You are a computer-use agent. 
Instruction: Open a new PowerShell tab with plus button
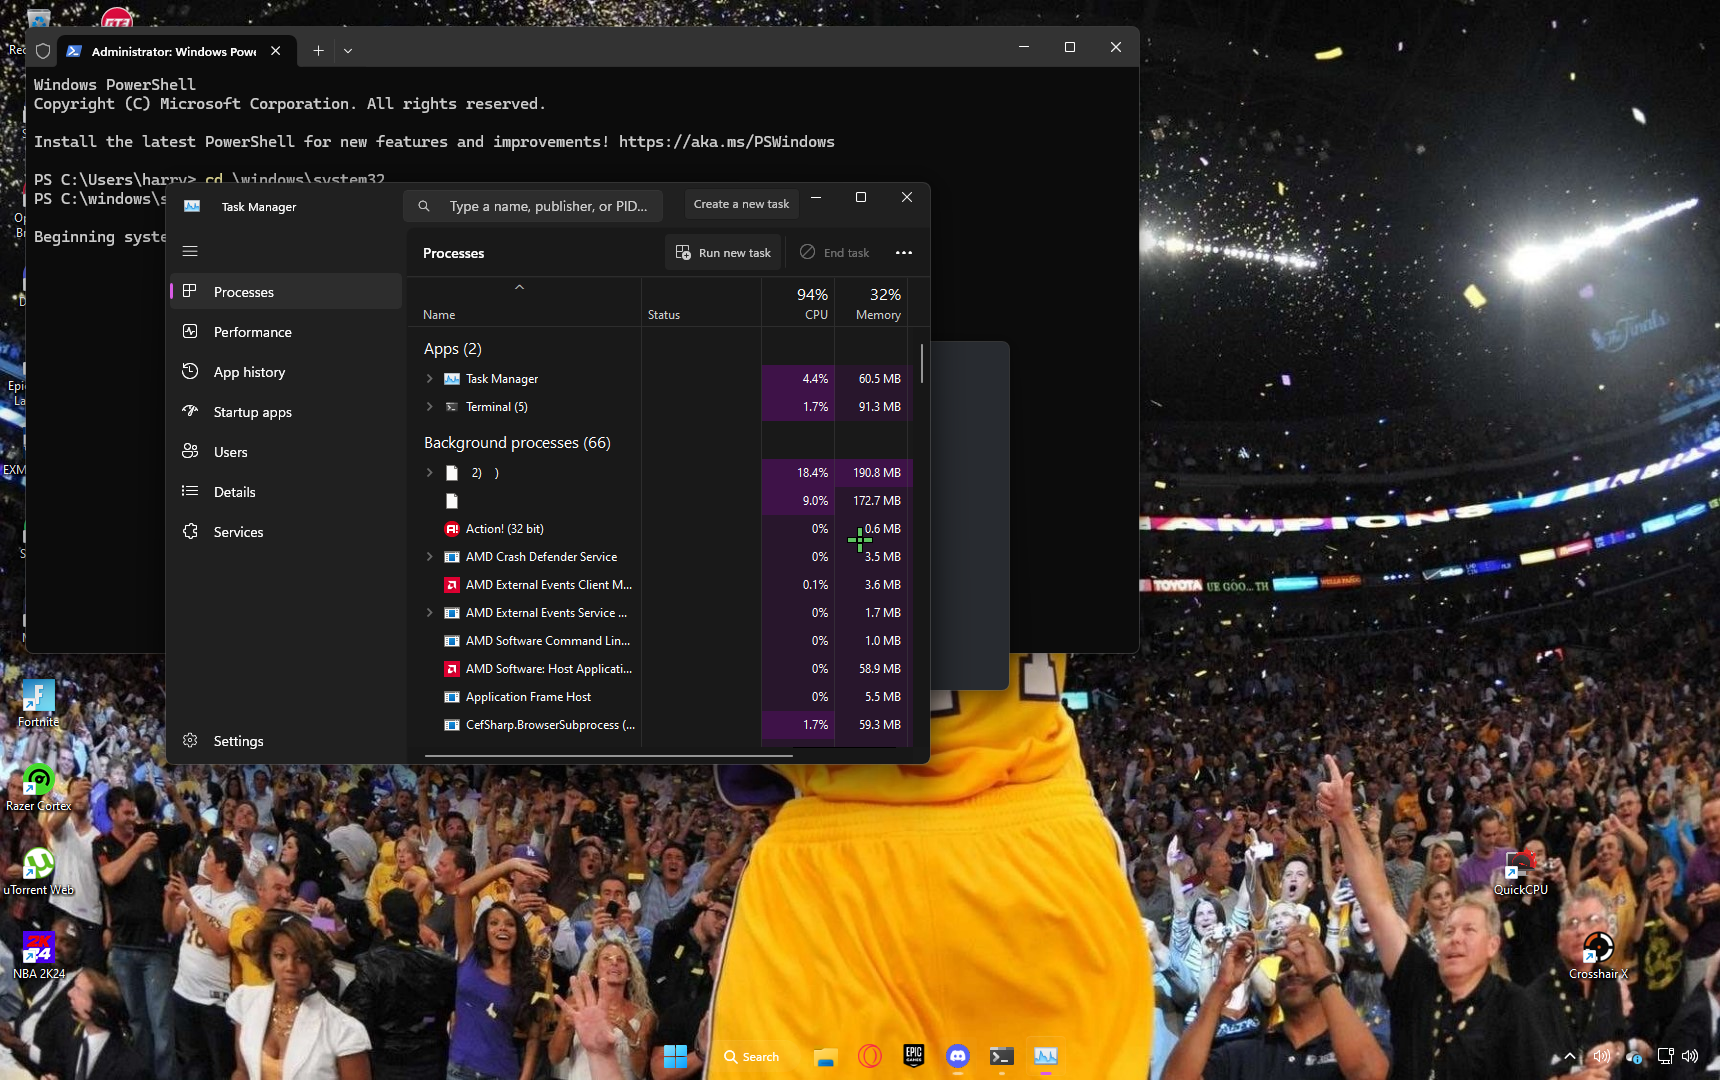point(318,51)
